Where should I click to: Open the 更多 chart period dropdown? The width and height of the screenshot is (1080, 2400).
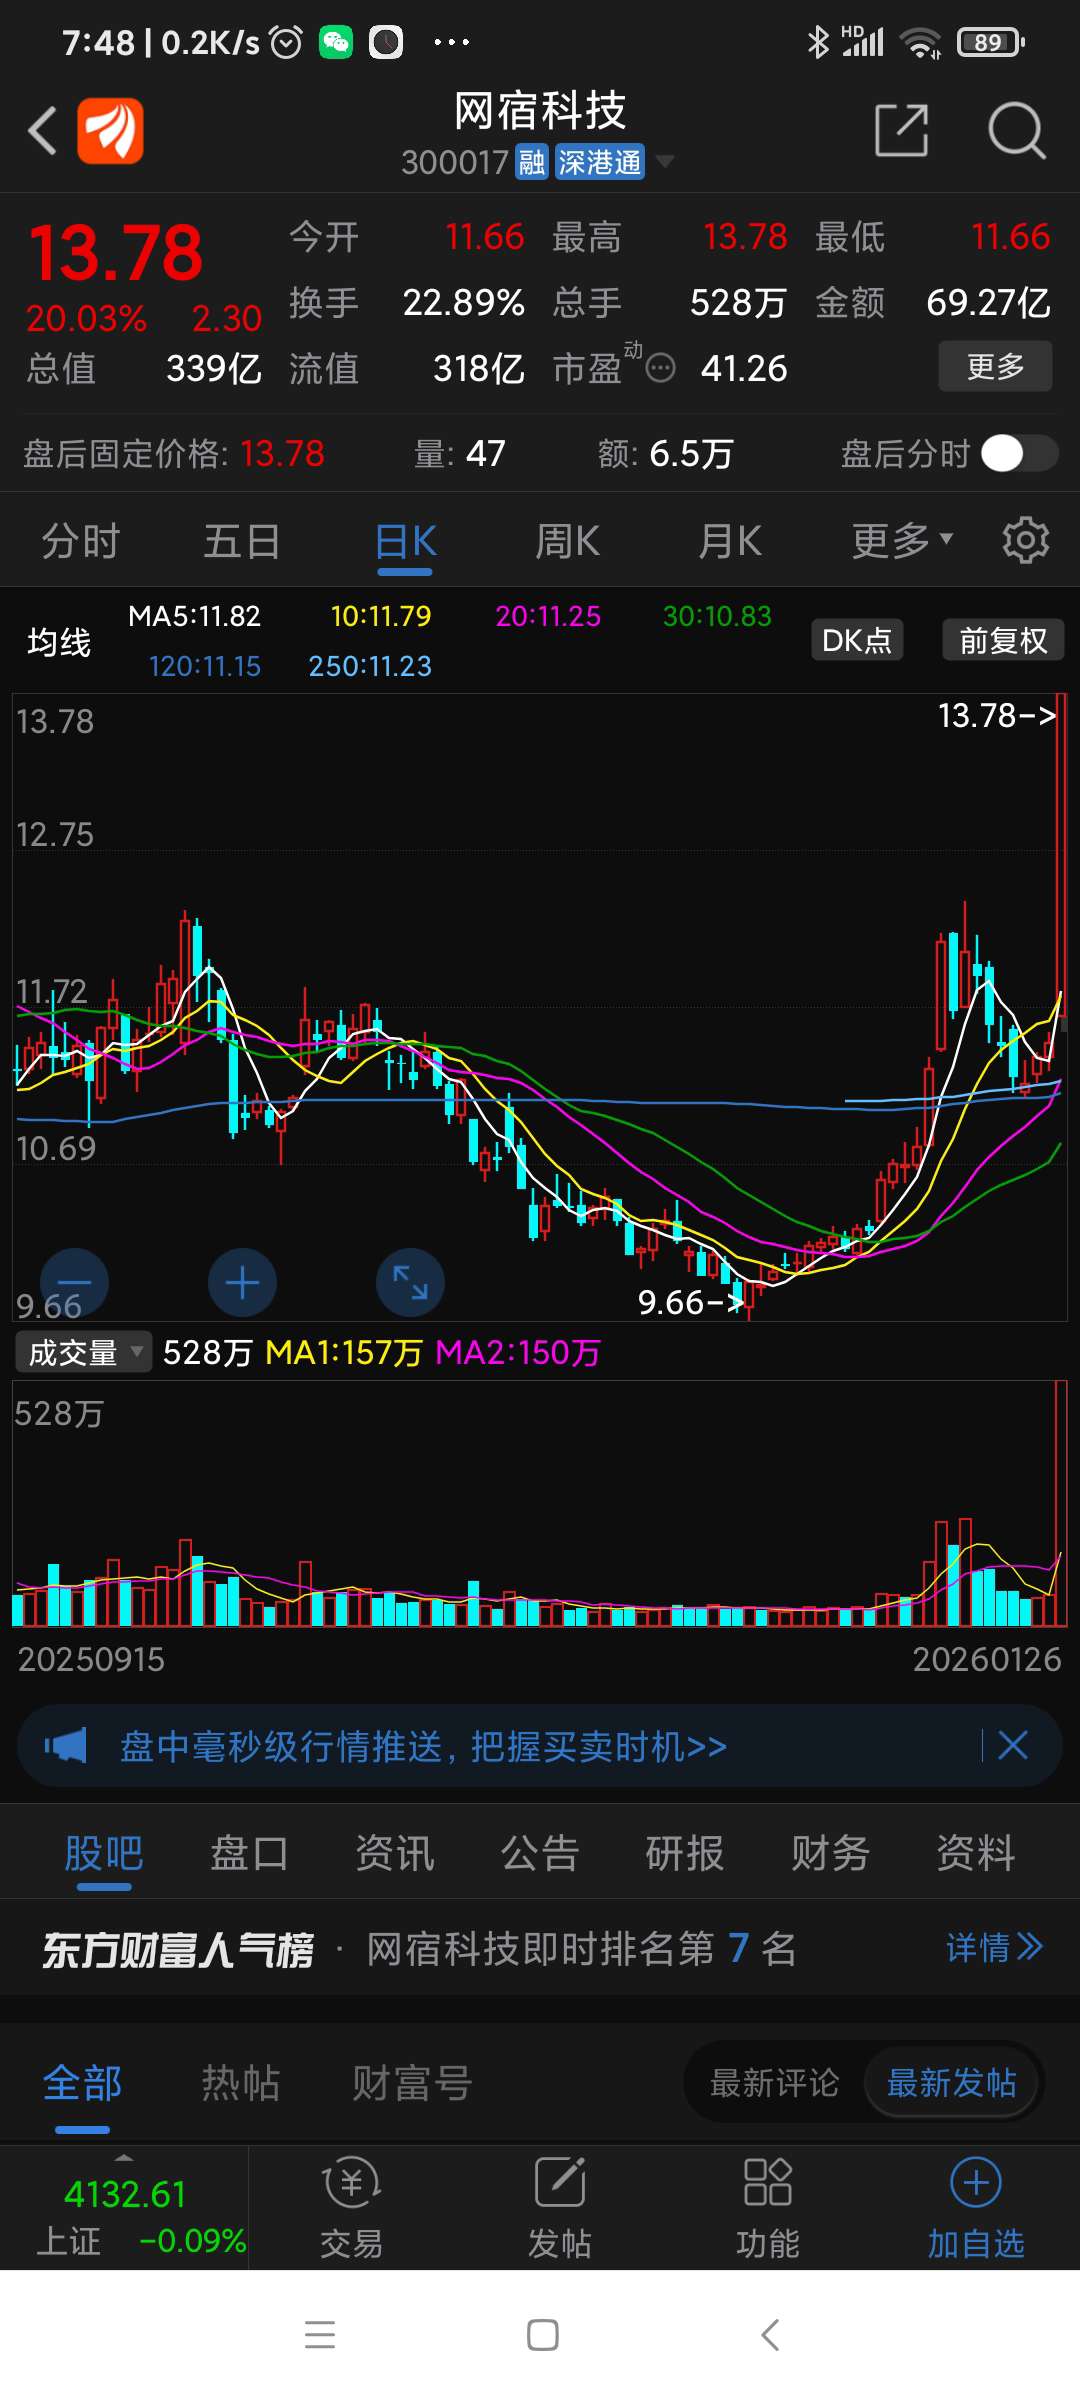pyautogui.click(x=902, y=541)
